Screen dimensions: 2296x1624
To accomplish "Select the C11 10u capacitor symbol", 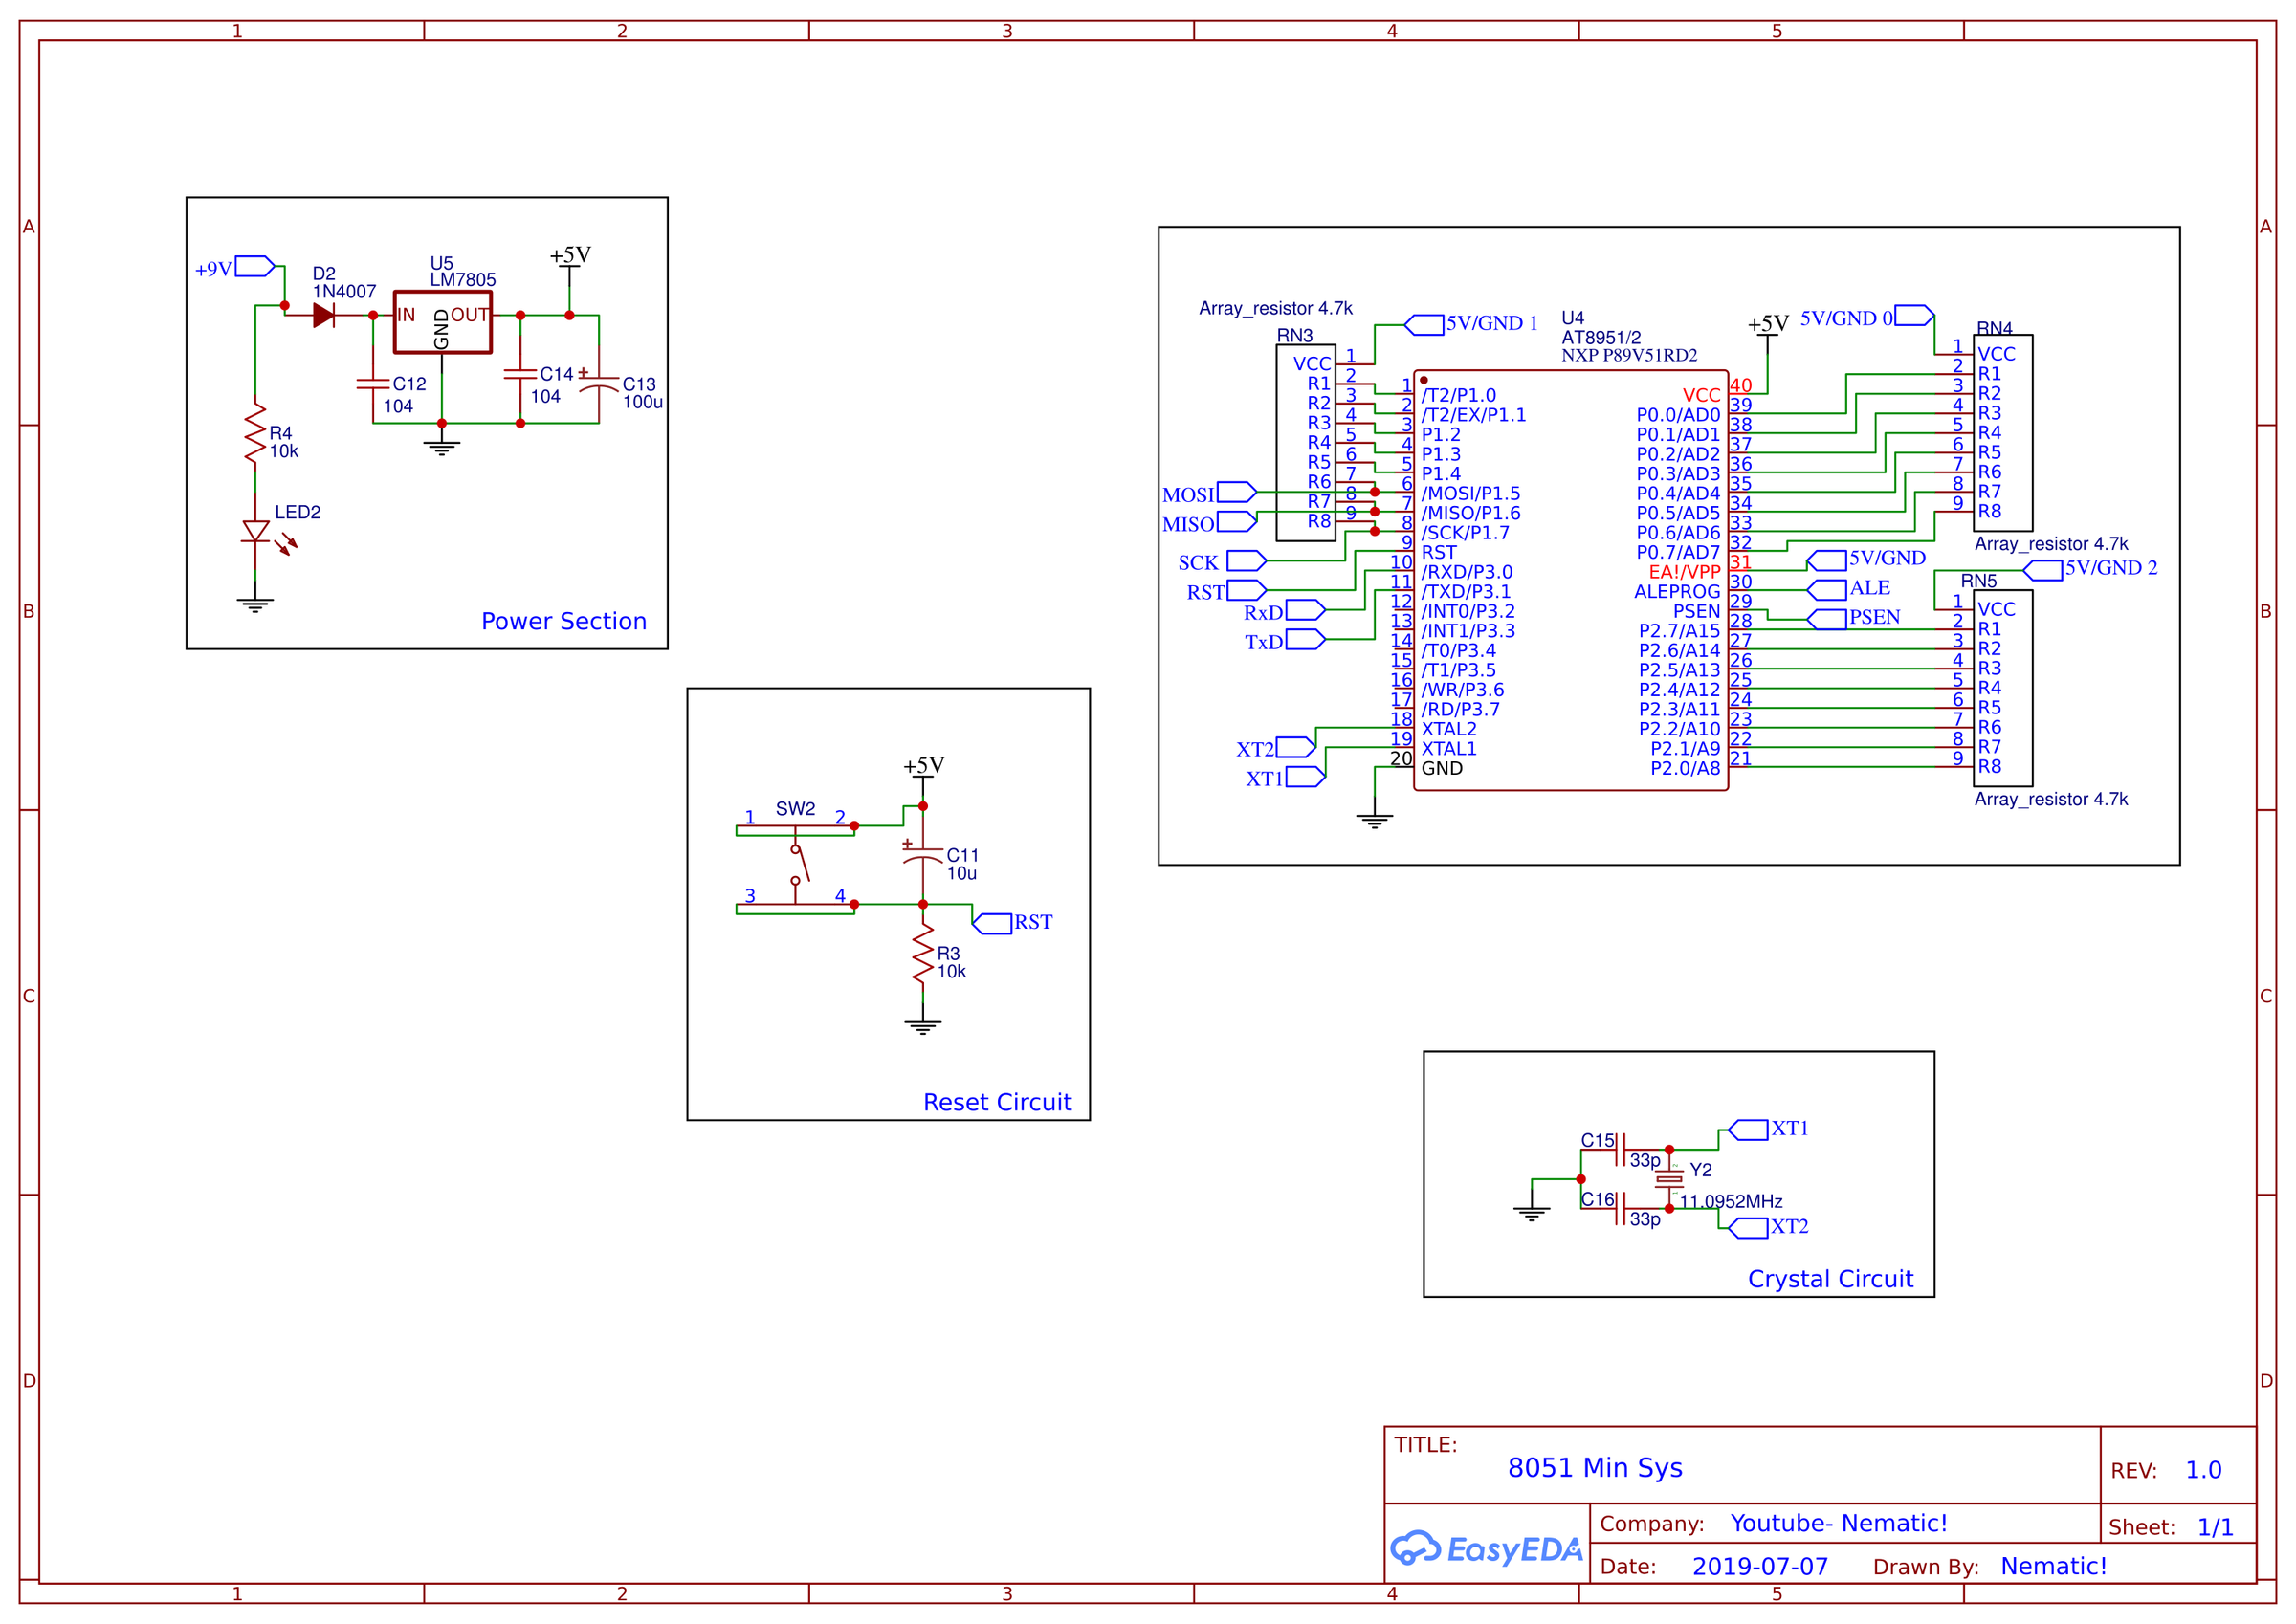I will pos(921,858).
